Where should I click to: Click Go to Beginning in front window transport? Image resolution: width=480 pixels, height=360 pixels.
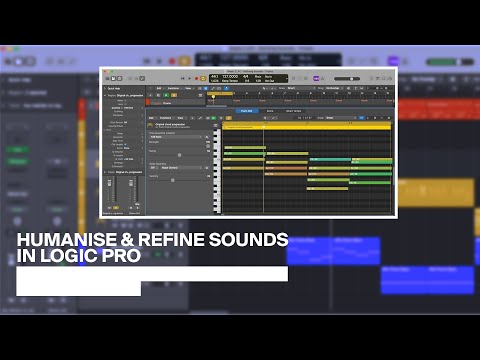[x=183, y=79]
